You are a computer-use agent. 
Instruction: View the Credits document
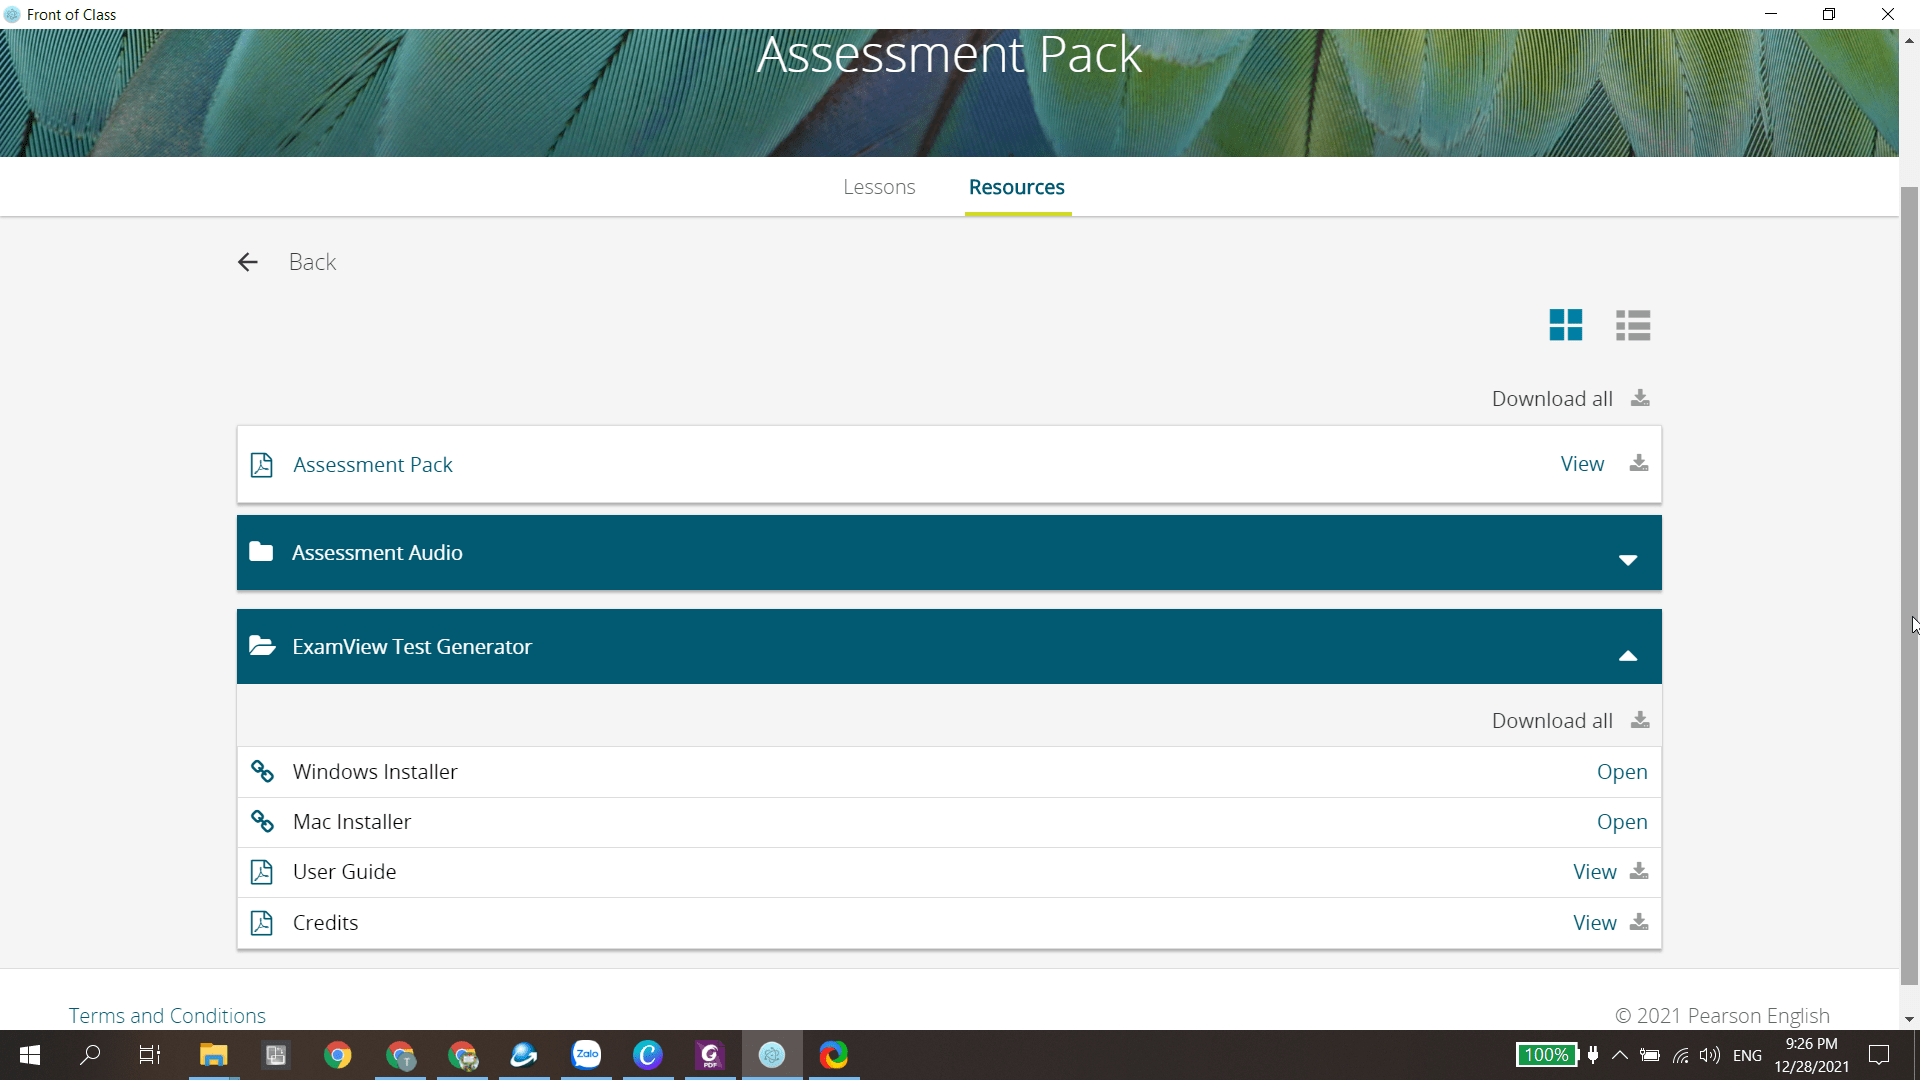pyautogui.click(x=1594, y=922)
